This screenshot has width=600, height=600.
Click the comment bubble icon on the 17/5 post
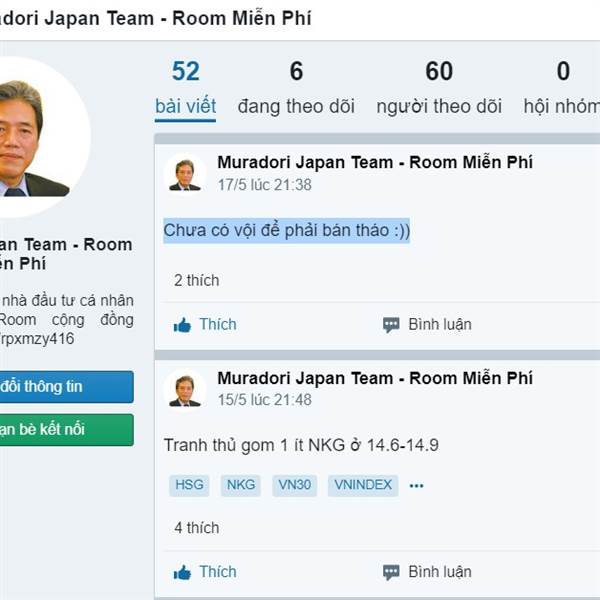391,325
